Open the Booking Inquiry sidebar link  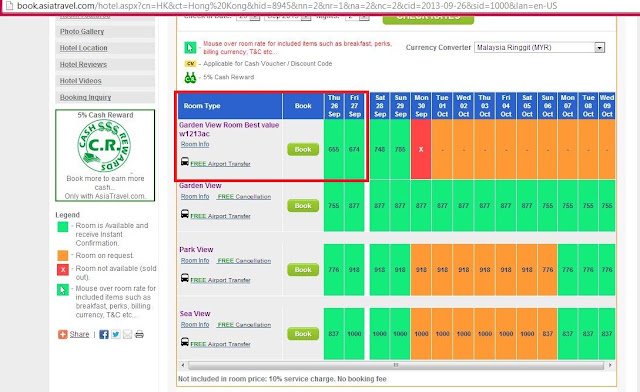[x=85, y=97]
